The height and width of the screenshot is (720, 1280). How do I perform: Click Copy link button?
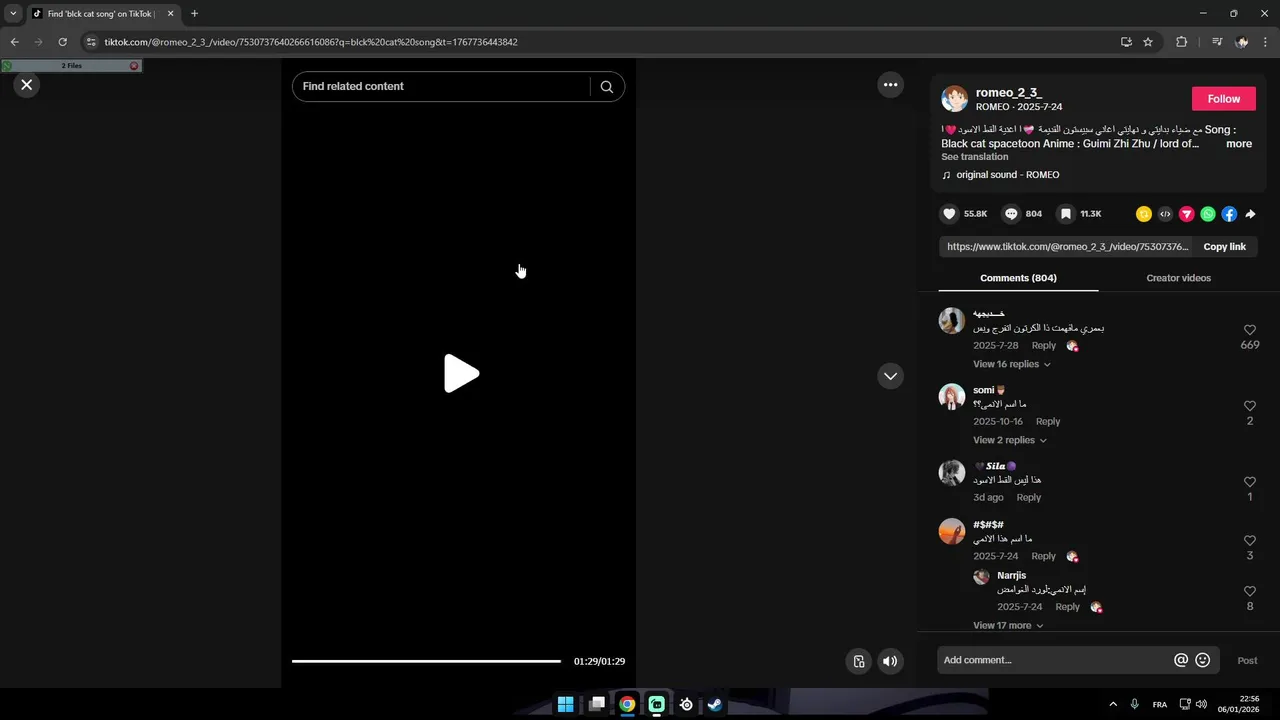tap(1224, 247)
